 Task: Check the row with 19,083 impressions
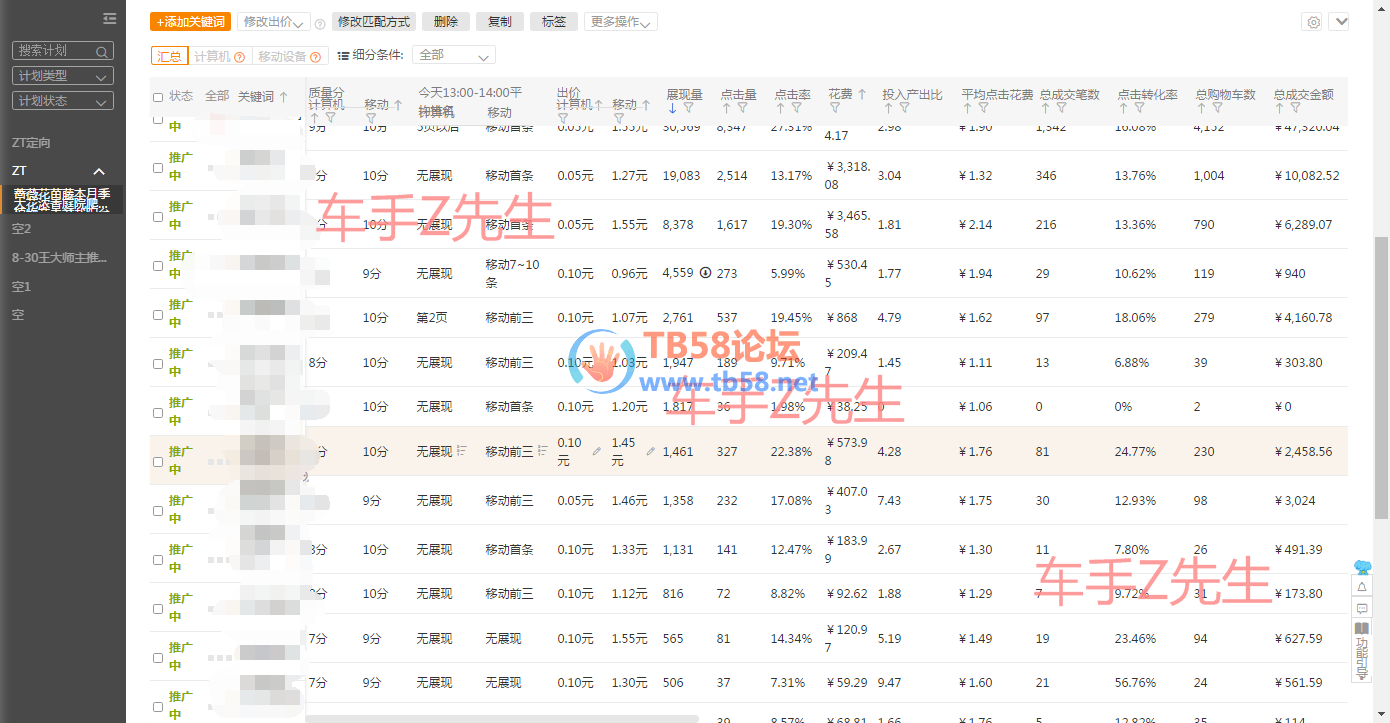[x=158, y=168]
